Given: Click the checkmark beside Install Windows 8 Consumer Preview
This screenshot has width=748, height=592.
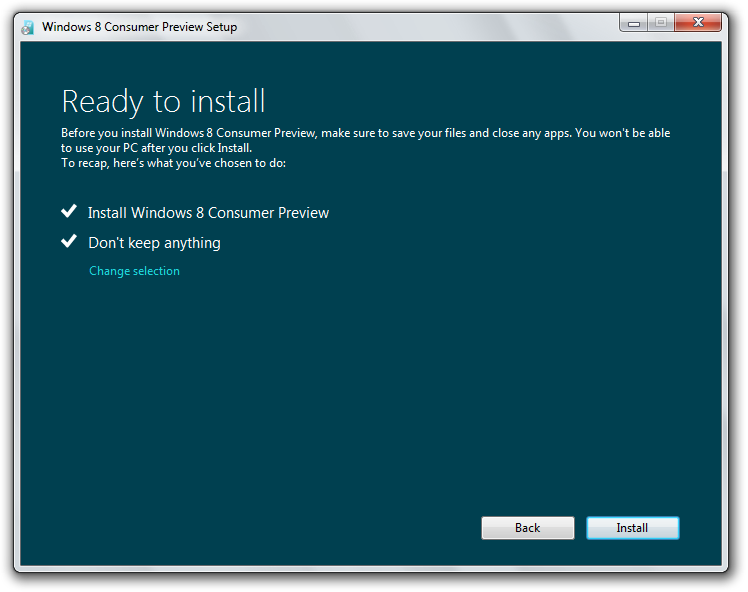Looking at the screenshot, I should 69,211.
